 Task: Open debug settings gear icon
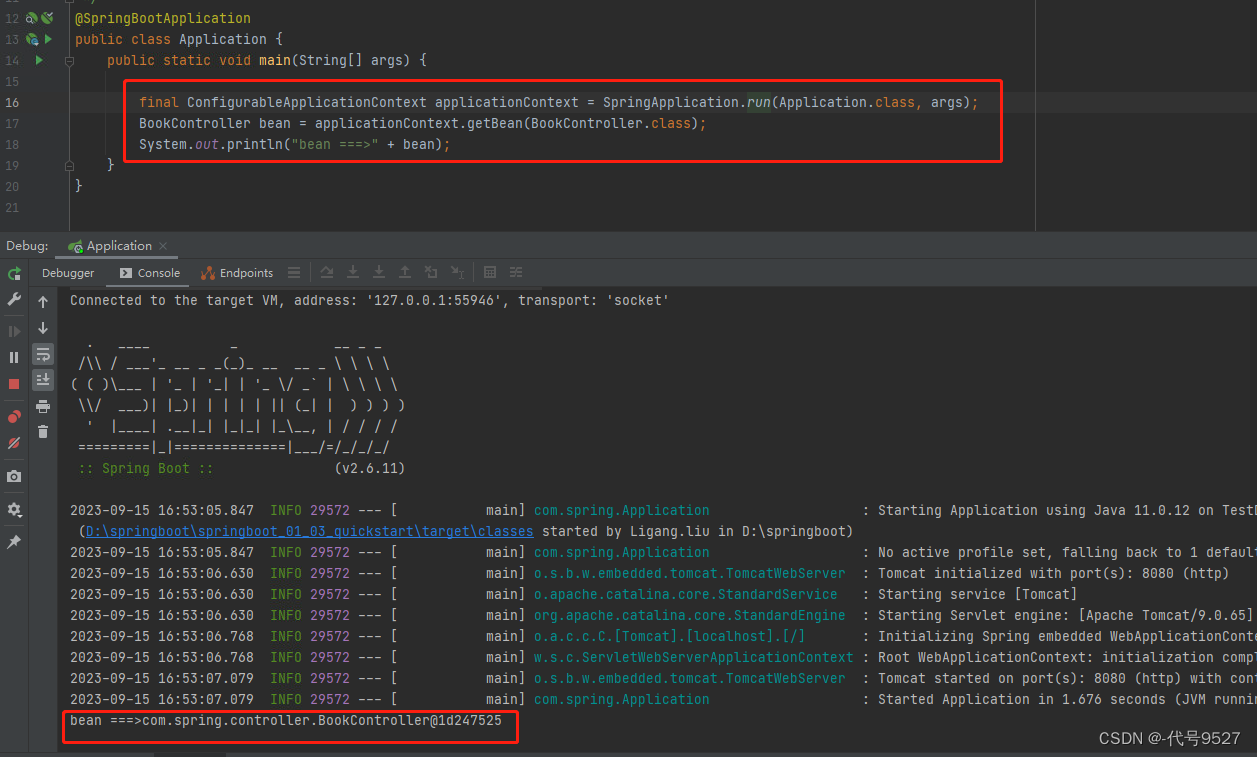tap(14, 509)
